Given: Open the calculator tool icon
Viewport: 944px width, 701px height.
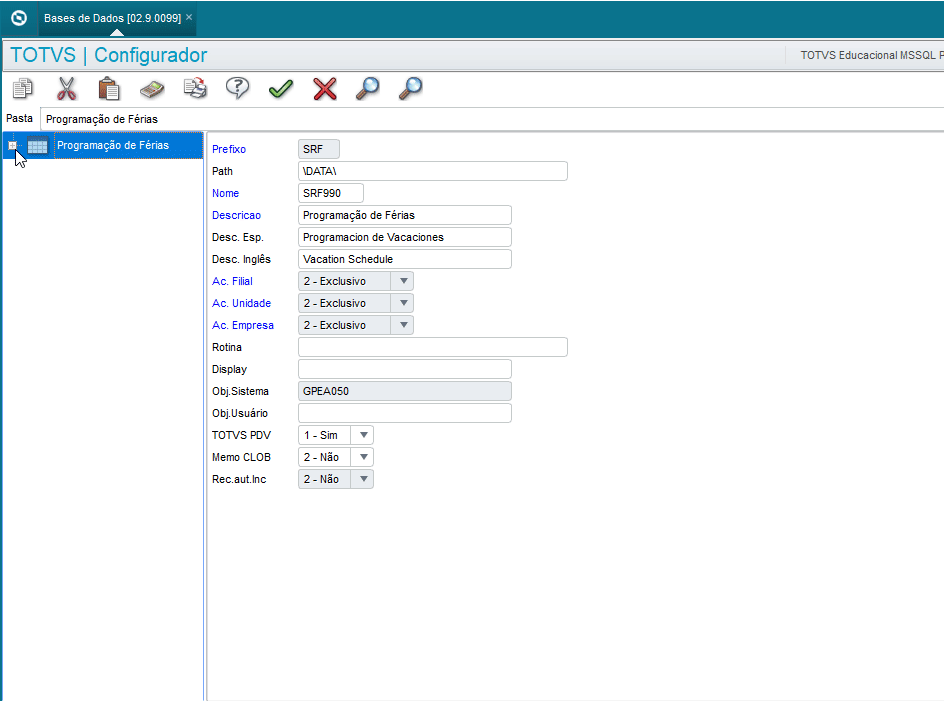Looking at the screenshot, I should 152,89.
